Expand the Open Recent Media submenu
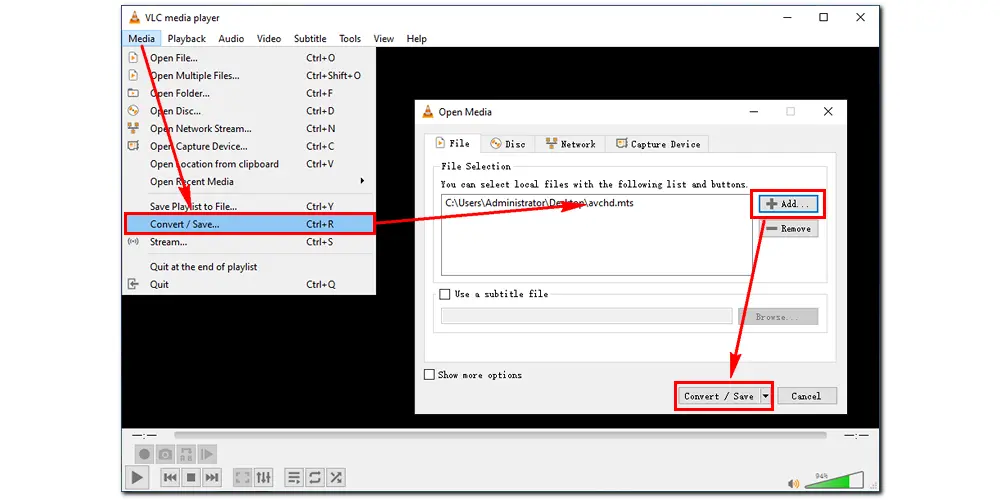Image resolution: width=1000 pixels, height=500 pixels. point(249,182)
